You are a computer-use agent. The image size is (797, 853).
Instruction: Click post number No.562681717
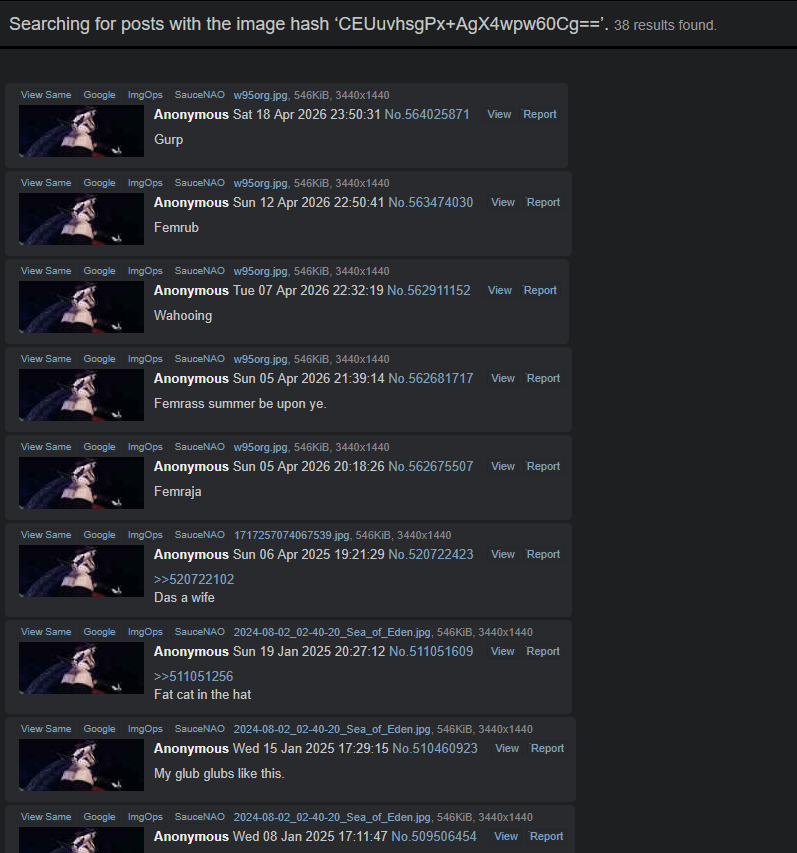[431, 379]
